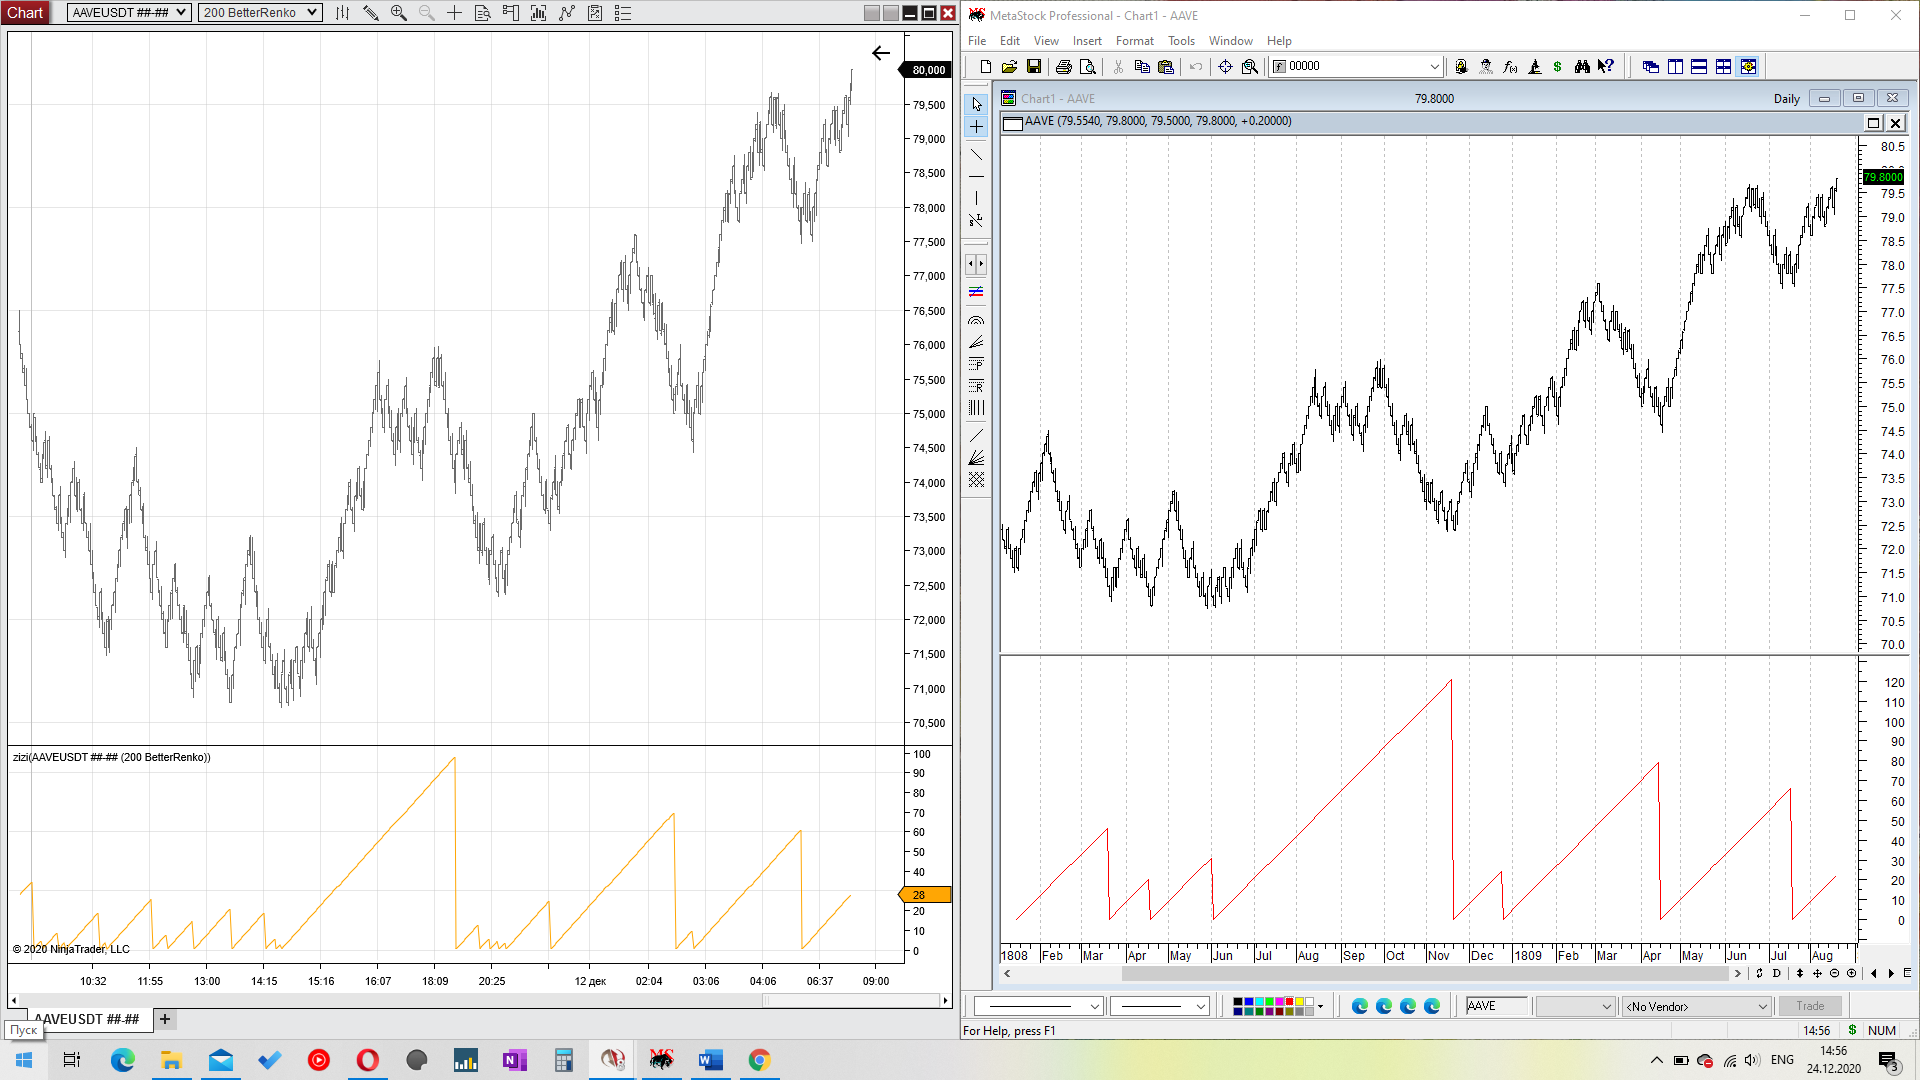Select the trendline drawing tool in left palette
1920x1080 pixels.
pos(976,155)
